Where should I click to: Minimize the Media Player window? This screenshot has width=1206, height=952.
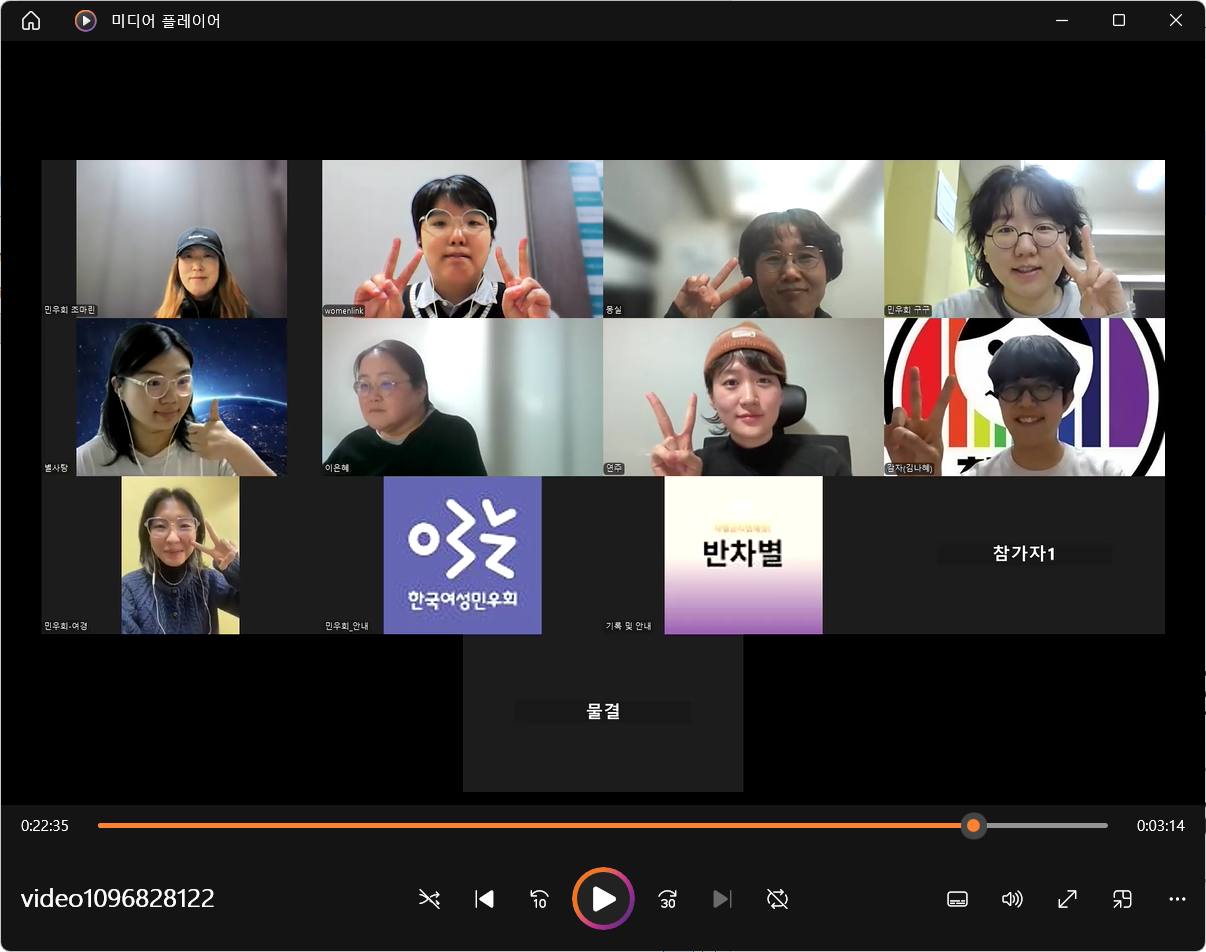[x=1063, y=20]
